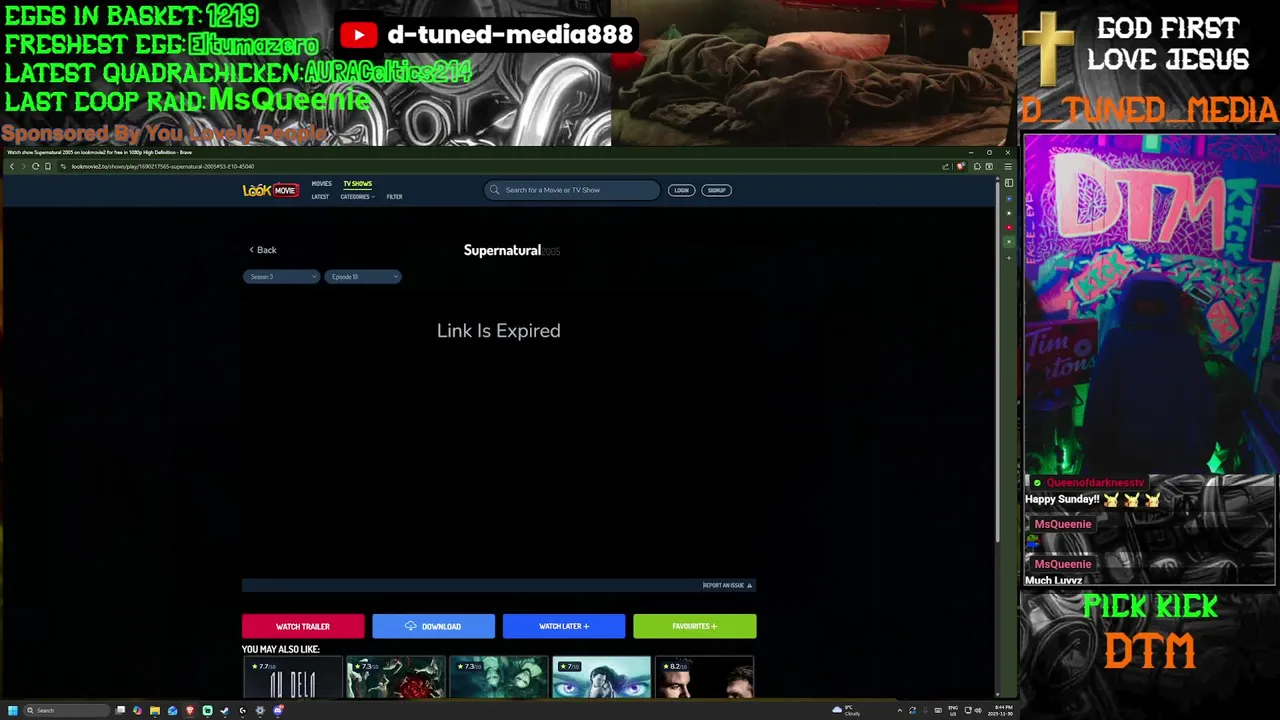The height and width of the screenshot is (720, 1280).
Task: Open recommended thumbnail rated 8.2
Action: [704, 677]
